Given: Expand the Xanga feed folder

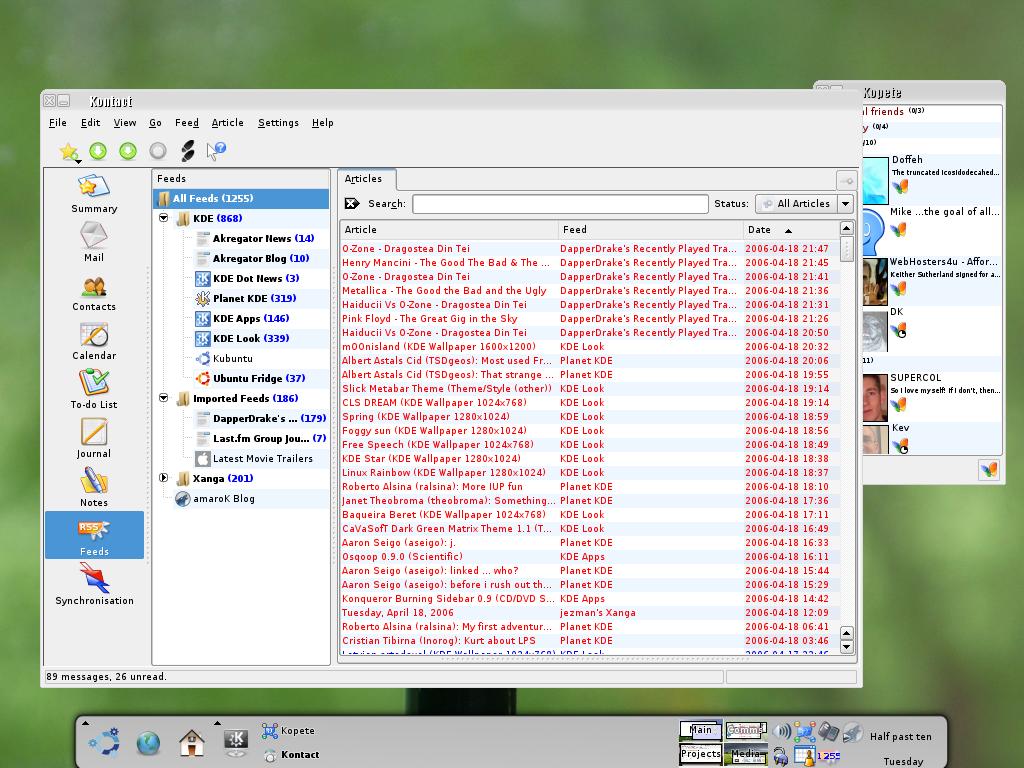Looking at the screenshot, I should [163, 478].
